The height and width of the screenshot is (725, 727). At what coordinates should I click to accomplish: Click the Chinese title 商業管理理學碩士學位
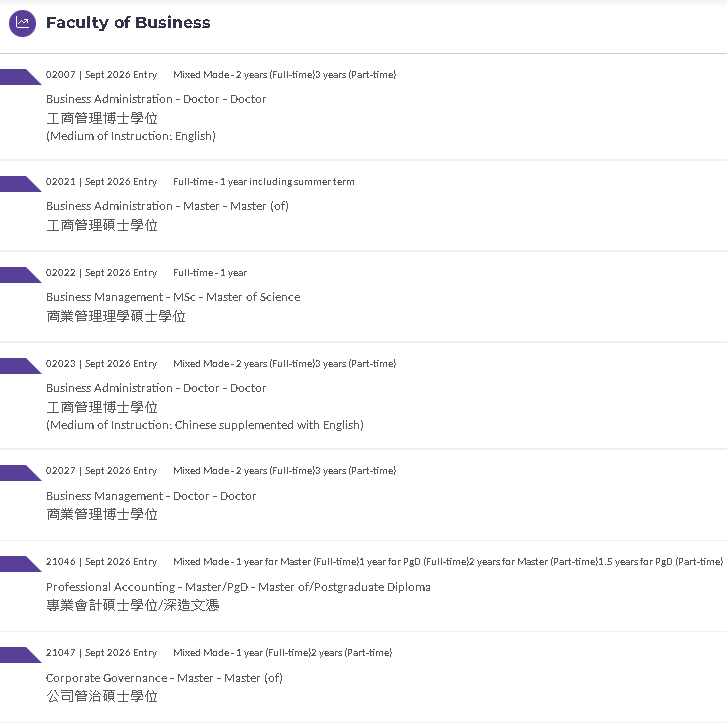click(x=115, y=316)
